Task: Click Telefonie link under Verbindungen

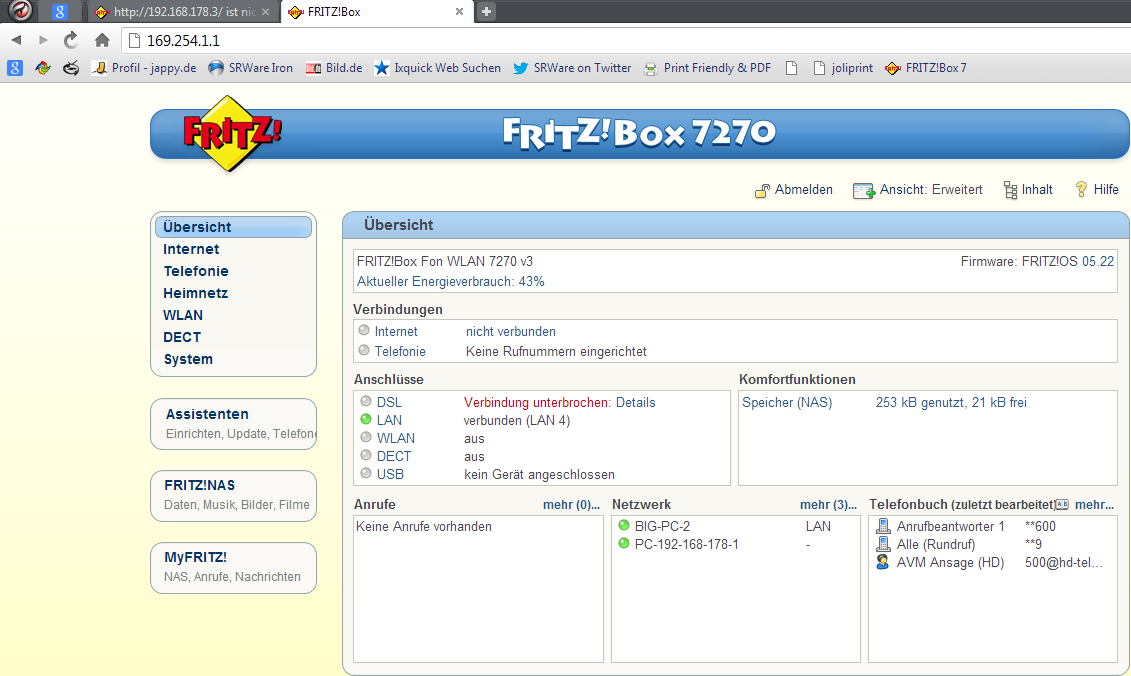Action: 400,351
